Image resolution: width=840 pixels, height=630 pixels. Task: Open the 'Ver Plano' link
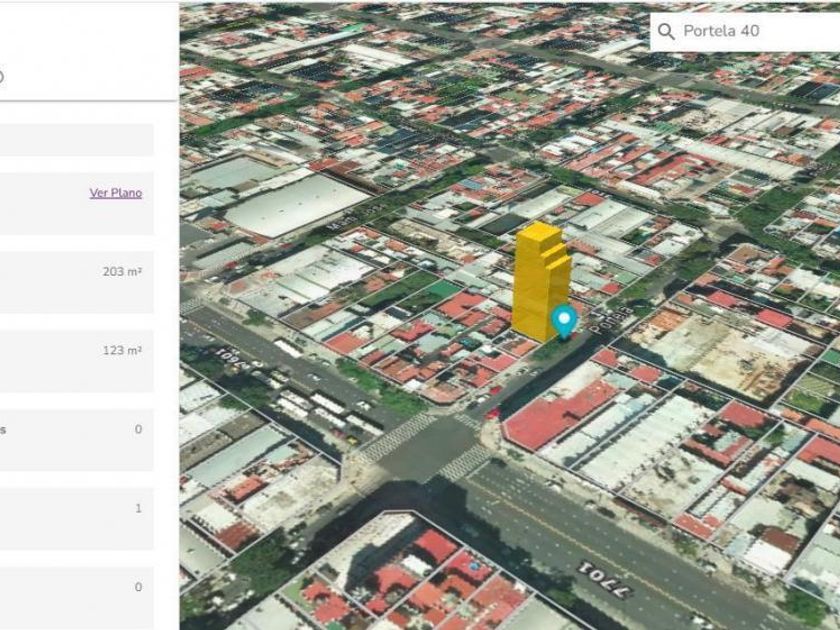tap(116, 193)
